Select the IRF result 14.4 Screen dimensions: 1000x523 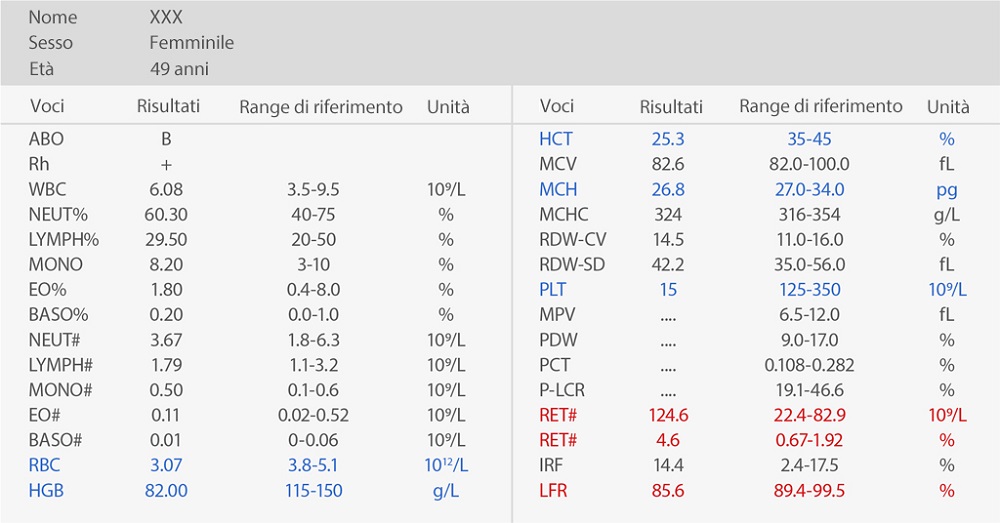pos(668,465)
